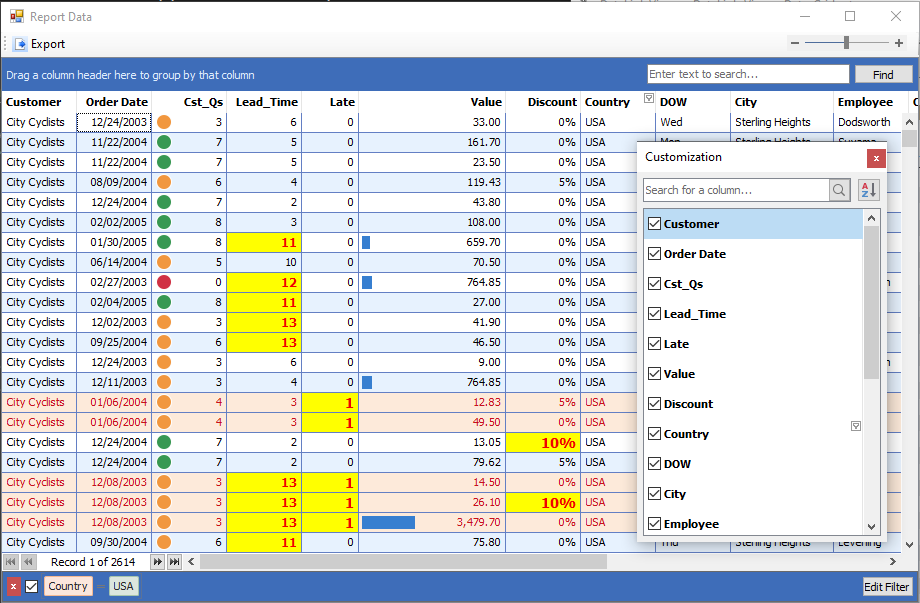Sort by the Value column header
This screenshot has height=603, width=920.
click(x=432, y=101)
